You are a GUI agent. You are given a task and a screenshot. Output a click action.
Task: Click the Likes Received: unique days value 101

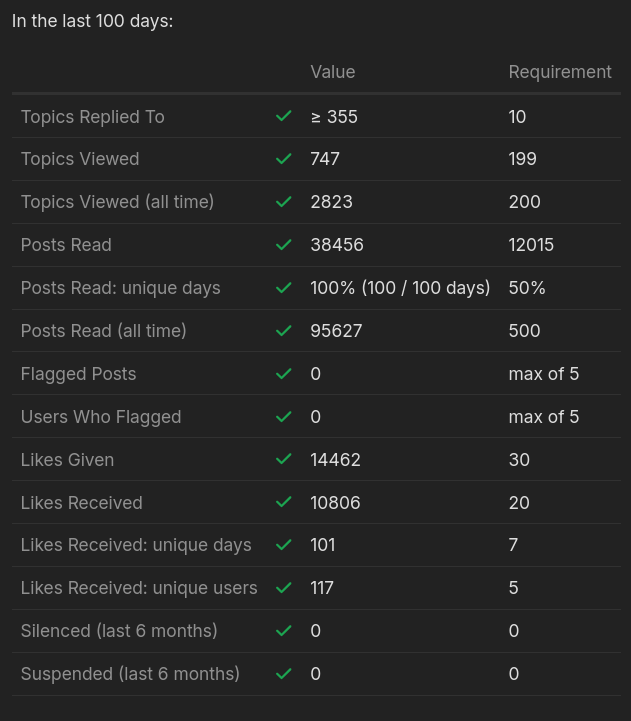click(322, 545)
